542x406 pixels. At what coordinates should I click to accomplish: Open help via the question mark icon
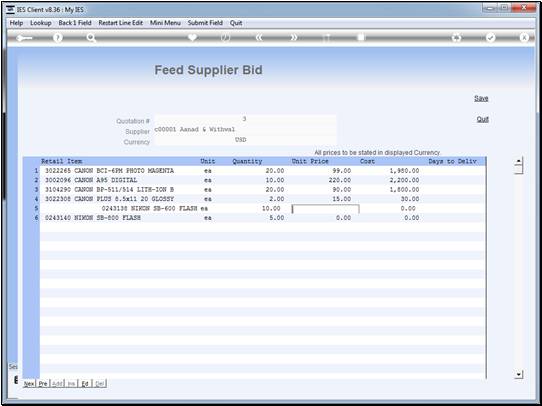click(x=58, y=38)
